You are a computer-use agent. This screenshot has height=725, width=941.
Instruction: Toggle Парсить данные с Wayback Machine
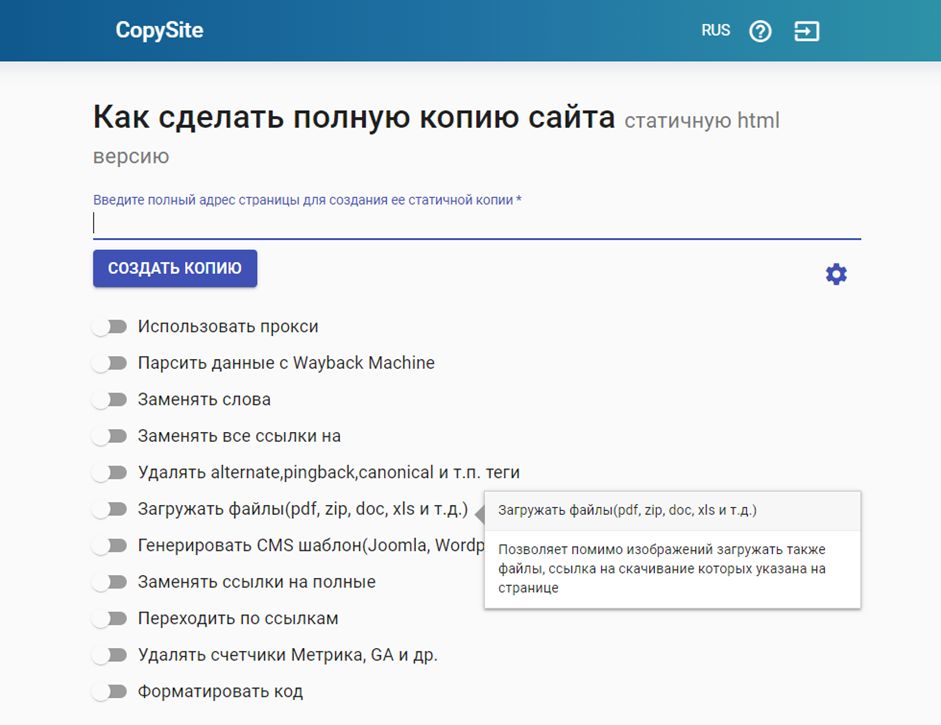(109, 362)
